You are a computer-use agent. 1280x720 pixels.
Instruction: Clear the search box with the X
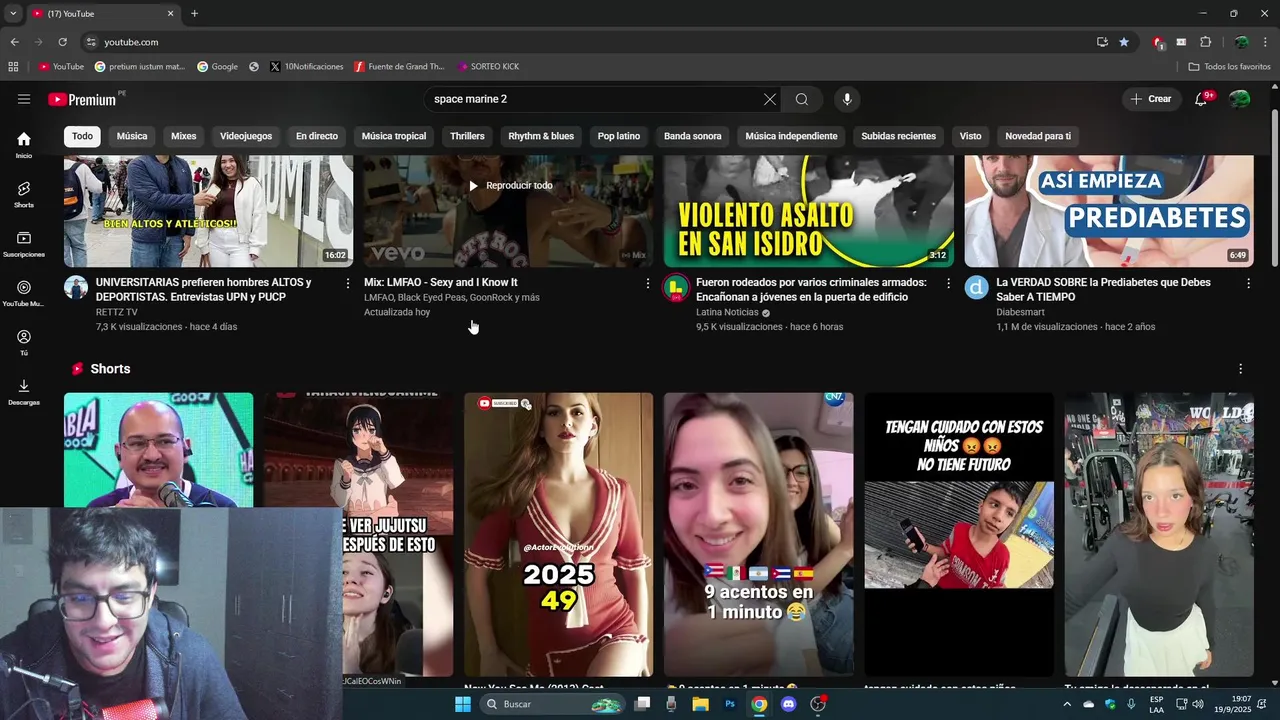pos(769,99)
